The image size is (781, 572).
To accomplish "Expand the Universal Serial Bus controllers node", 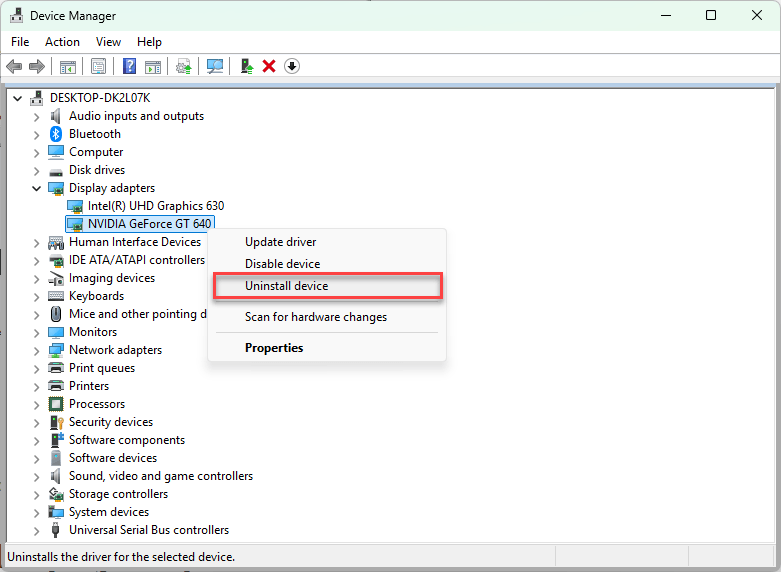I will click(x=36, y=530).
